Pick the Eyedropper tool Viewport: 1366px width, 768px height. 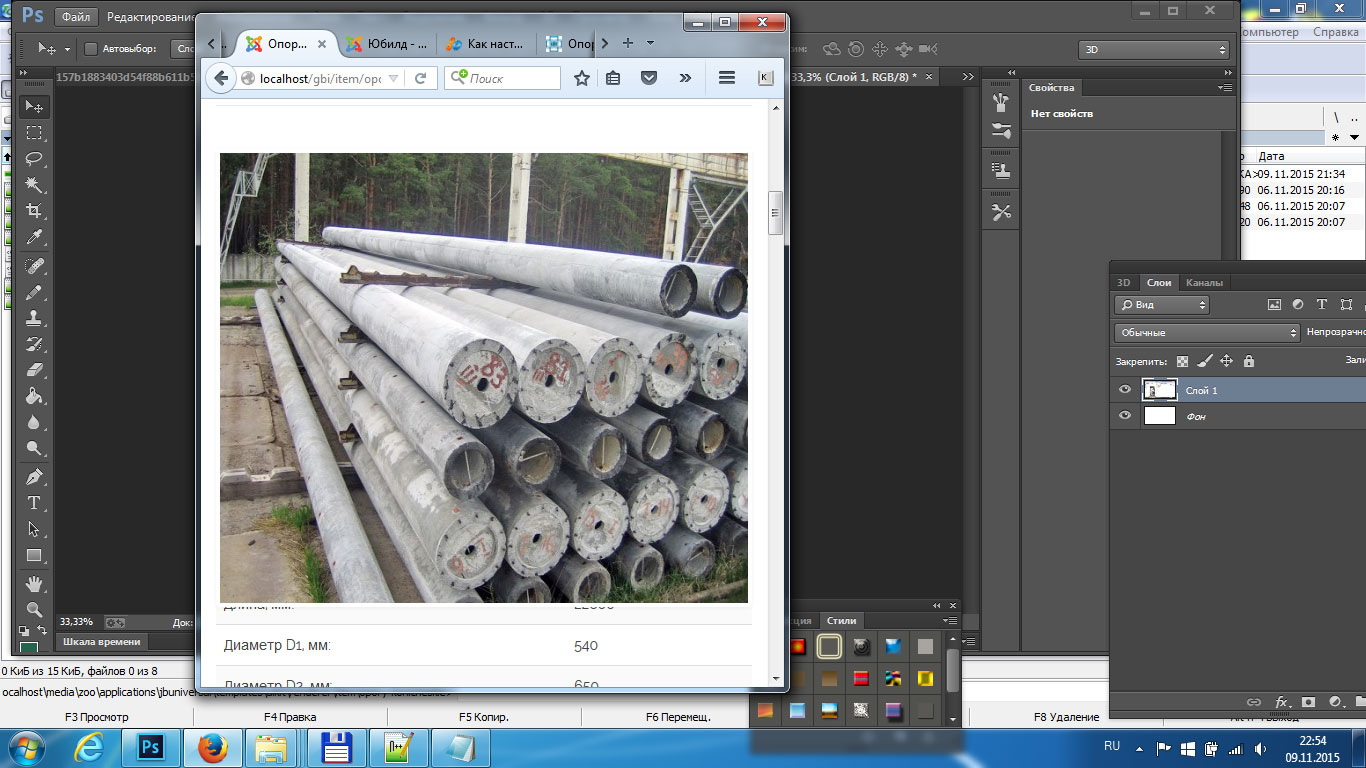[x=34, y=238]
